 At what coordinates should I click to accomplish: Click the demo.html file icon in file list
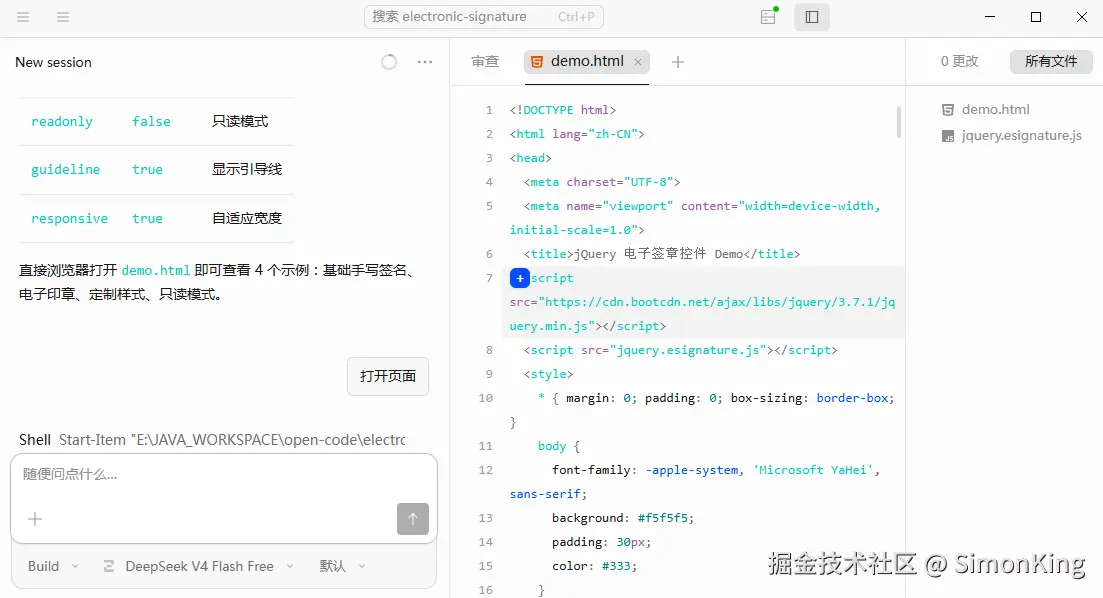pos(948,110)
